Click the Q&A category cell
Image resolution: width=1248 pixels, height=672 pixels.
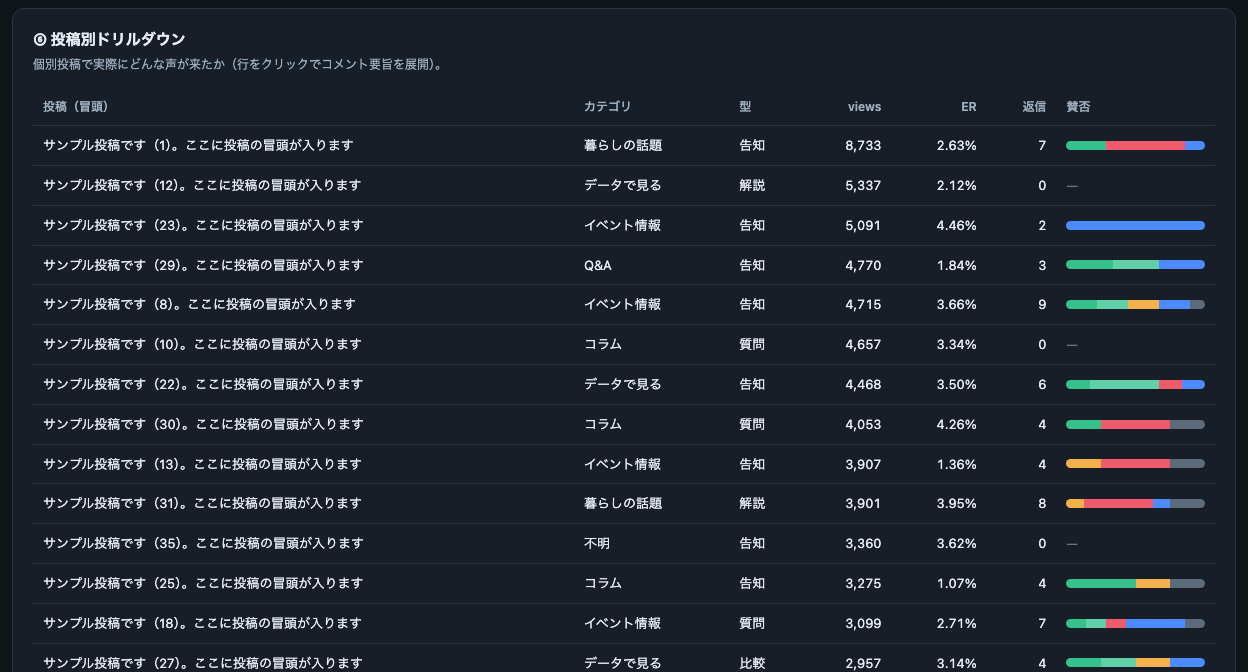pos(598,265)
